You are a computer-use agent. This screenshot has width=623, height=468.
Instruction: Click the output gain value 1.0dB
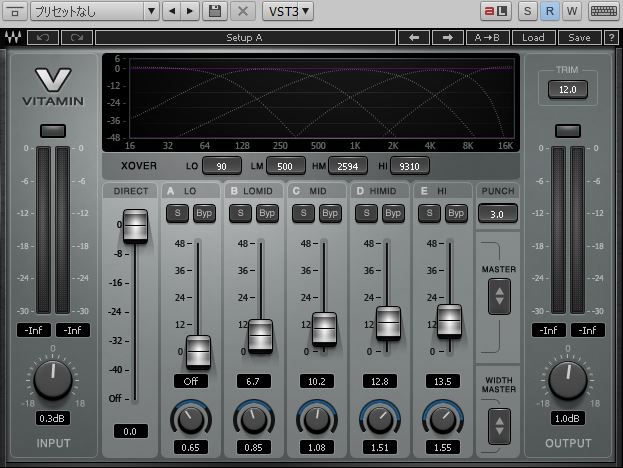[x=567, y=418]
